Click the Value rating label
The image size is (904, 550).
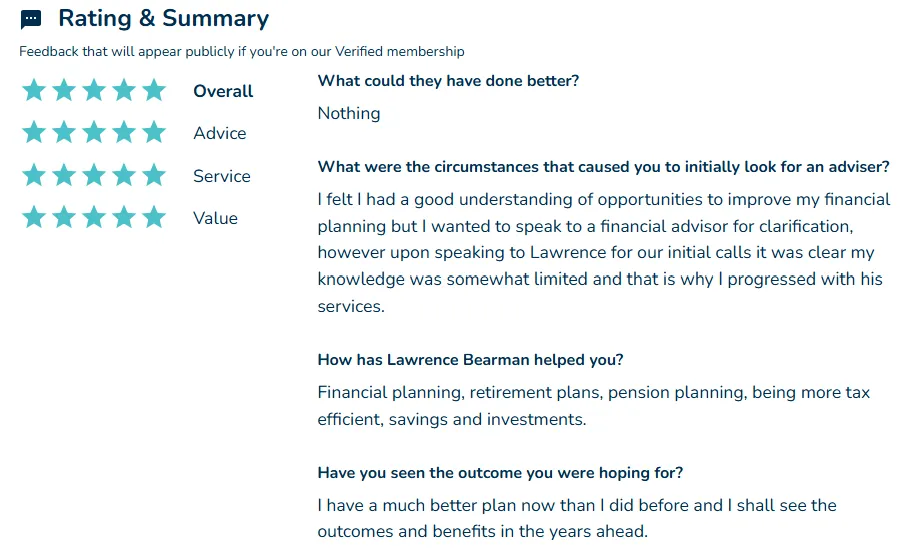(x=216, y=218)
